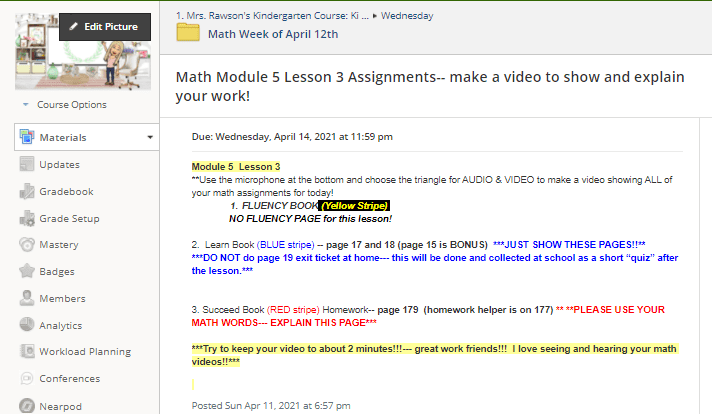
Task: Open Workload Planning
Action: point(85,351)
